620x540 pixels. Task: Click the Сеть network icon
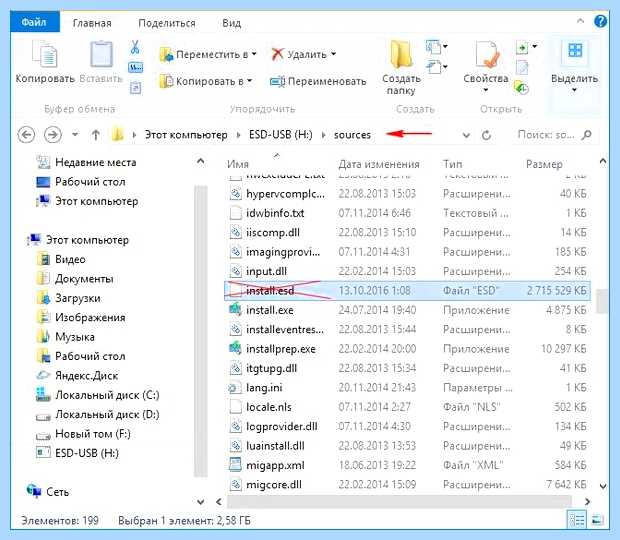34,491
